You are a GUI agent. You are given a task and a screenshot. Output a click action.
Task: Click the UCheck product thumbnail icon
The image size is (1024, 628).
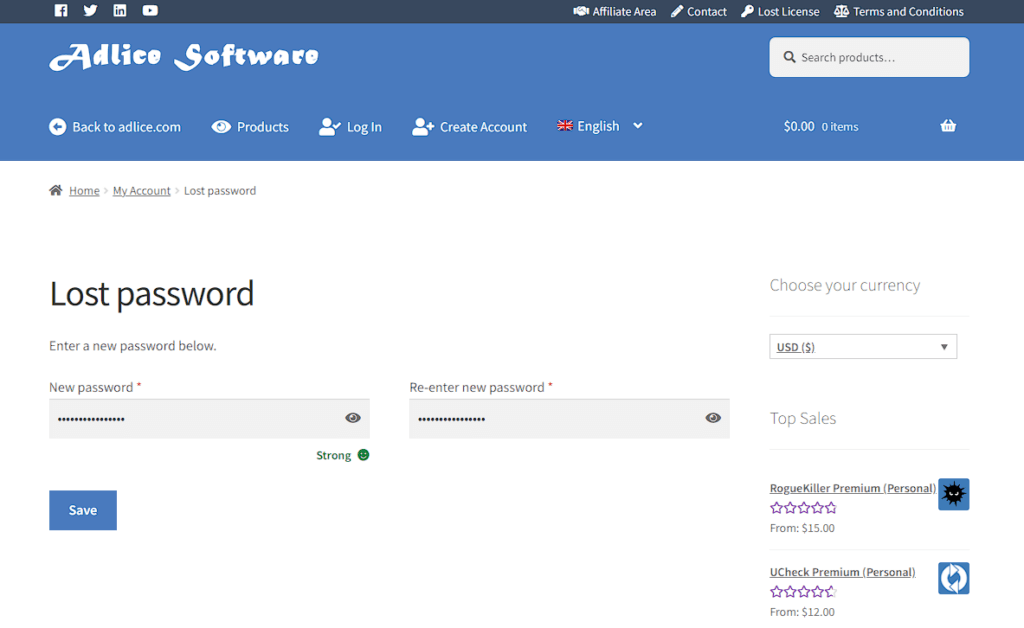coord(953,578)
